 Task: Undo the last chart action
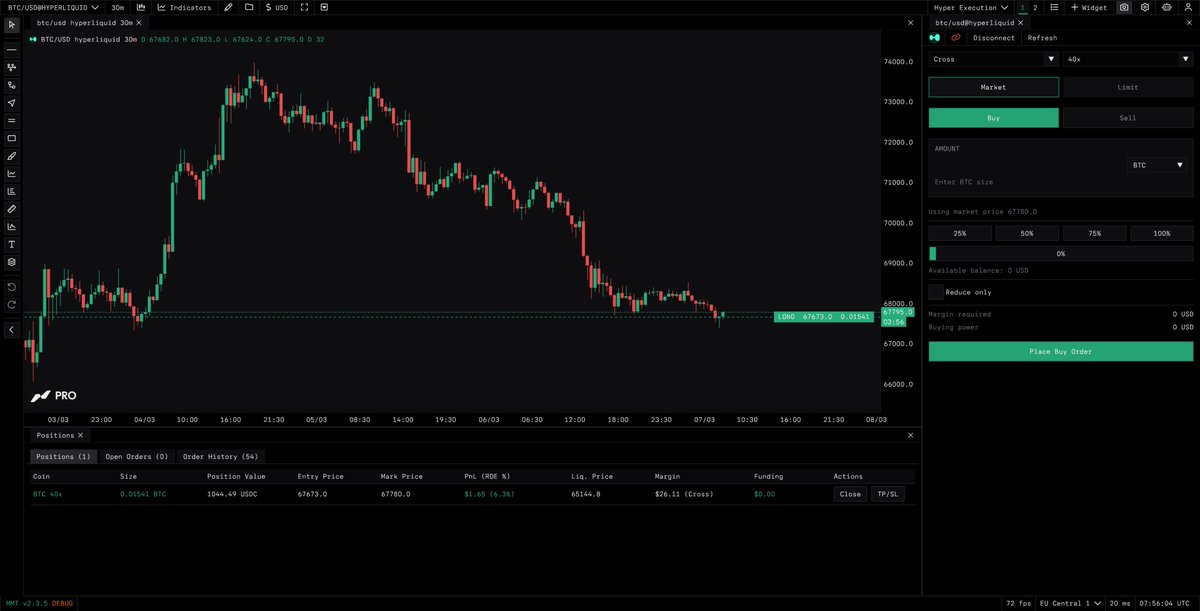pyautogui.click(x=11, y=287)
